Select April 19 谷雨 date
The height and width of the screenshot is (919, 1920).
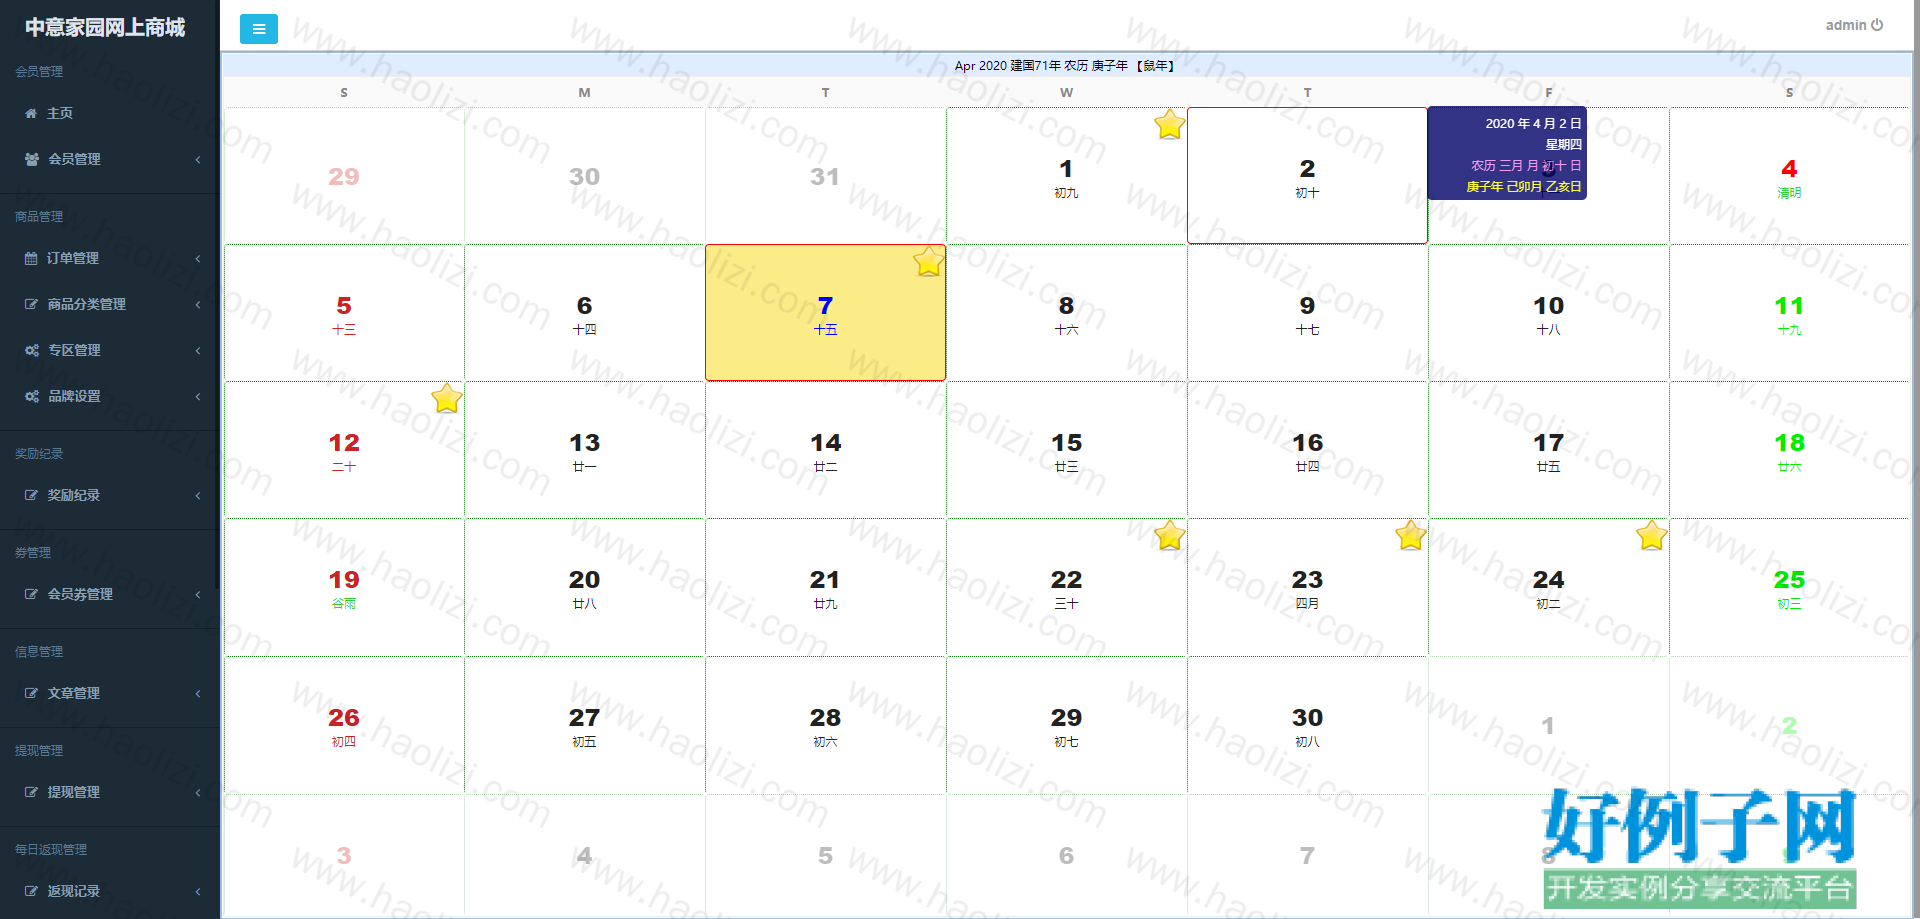[x=344, y=587]
